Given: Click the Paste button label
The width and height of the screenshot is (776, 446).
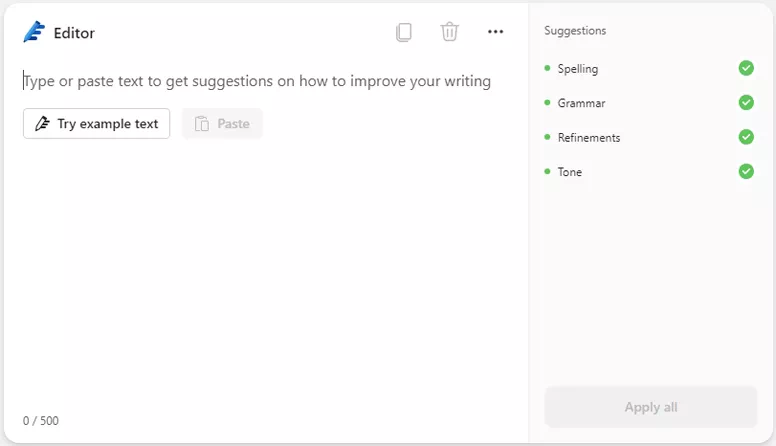Looking at the screenshot, I should tap(233, 124).
